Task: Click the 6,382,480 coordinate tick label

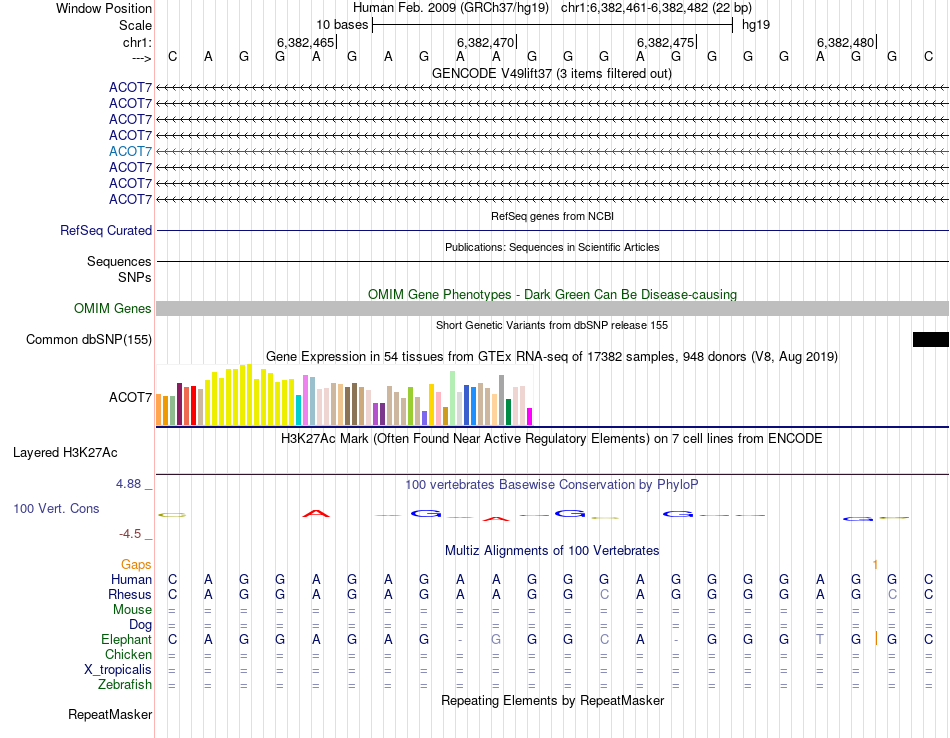Action: tap(845, 42)
